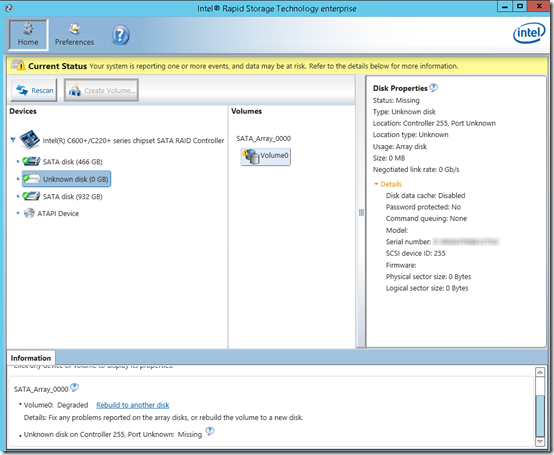Select the SATA disk (932 GB) entry

tap(72, 196)
